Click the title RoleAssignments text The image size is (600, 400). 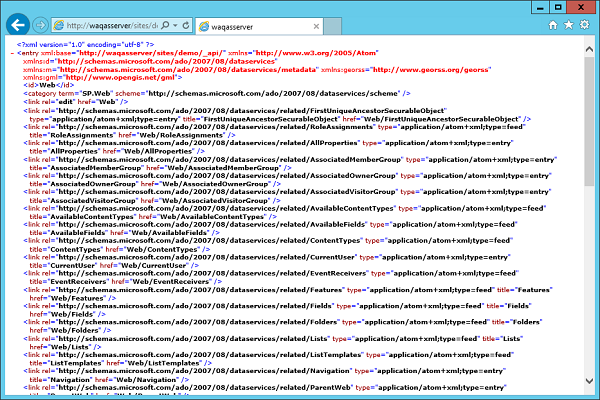[72, 135]
